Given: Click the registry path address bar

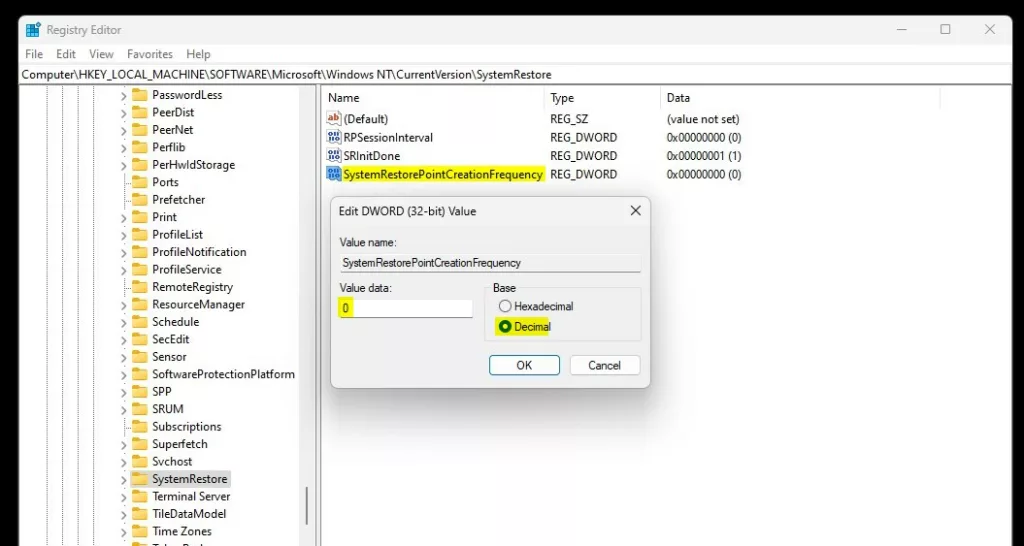Looking at the screenshot, I should [516, 74].
